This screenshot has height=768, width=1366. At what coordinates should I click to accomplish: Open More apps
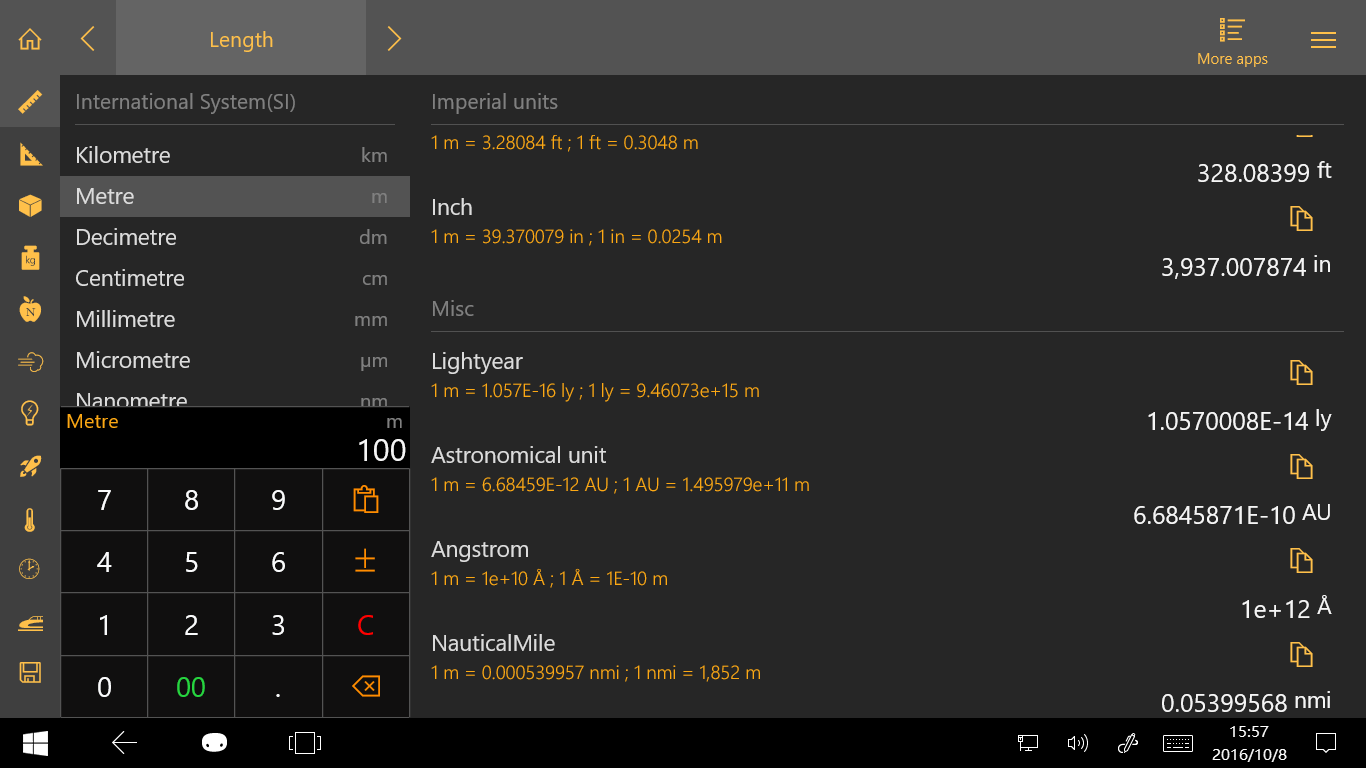pos(1232,41)
